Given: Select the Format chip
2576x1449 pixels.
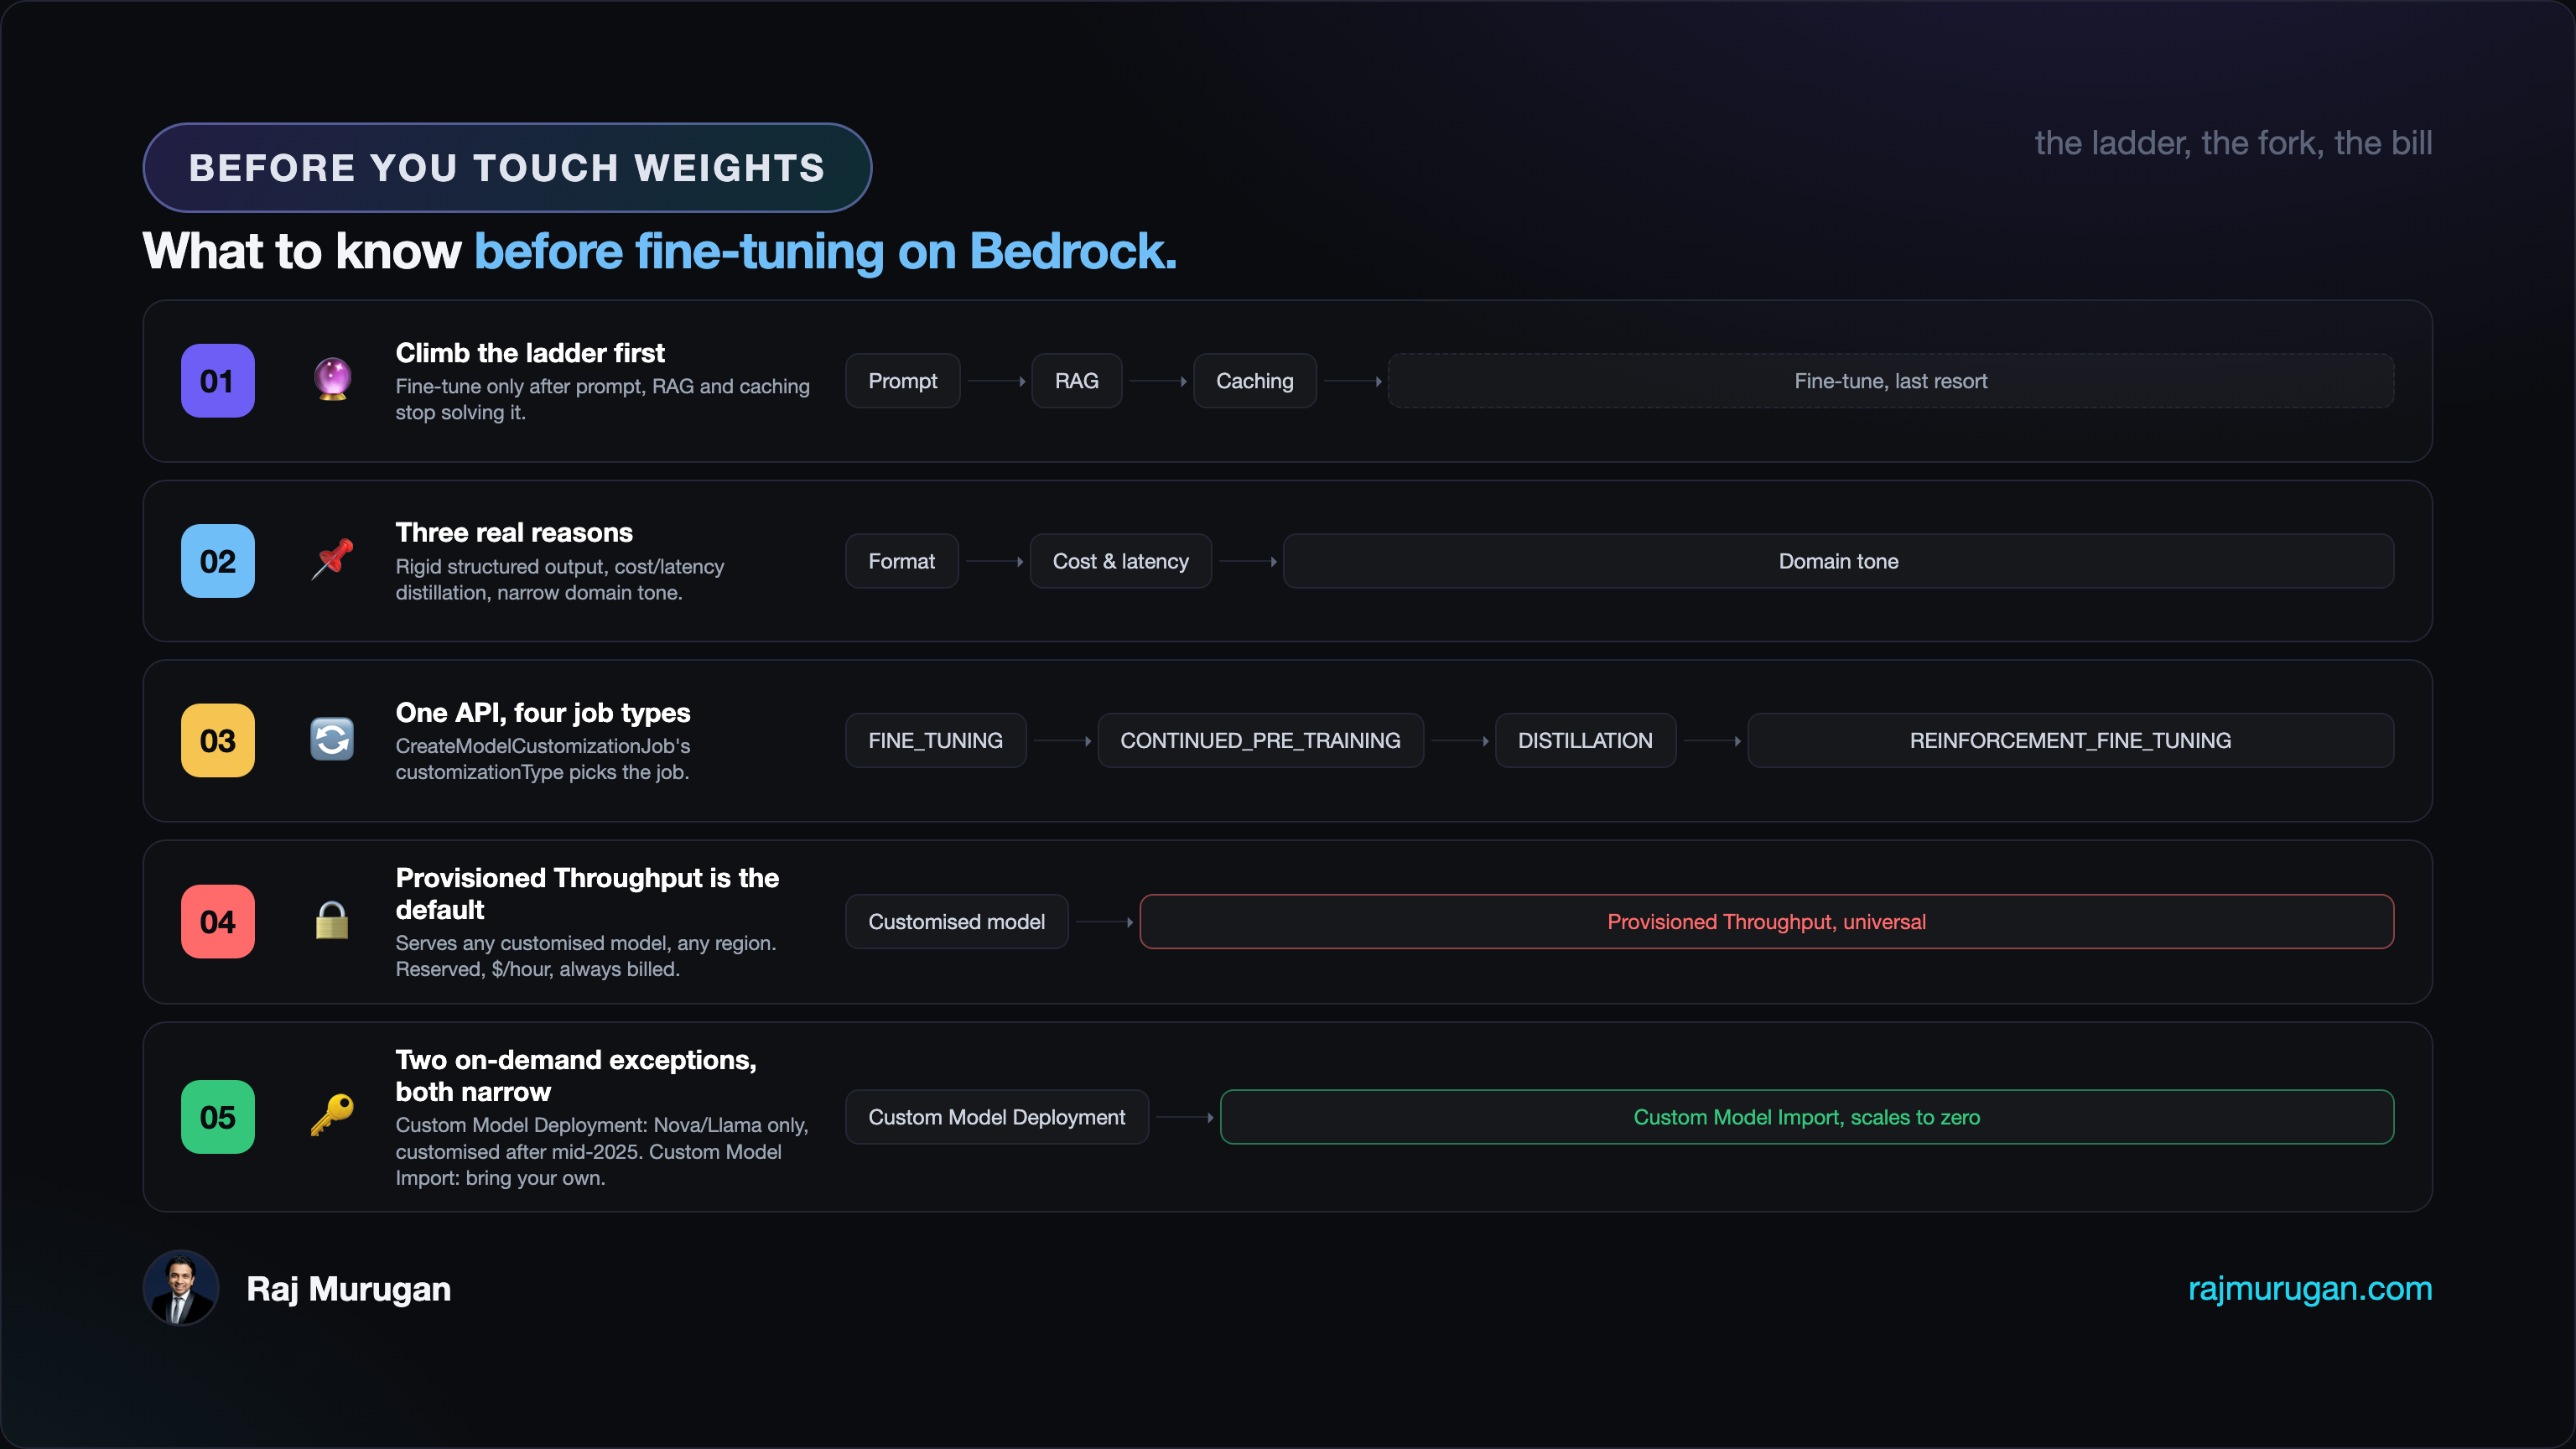Looking at the screenshot, I should (x=902, y=561).
